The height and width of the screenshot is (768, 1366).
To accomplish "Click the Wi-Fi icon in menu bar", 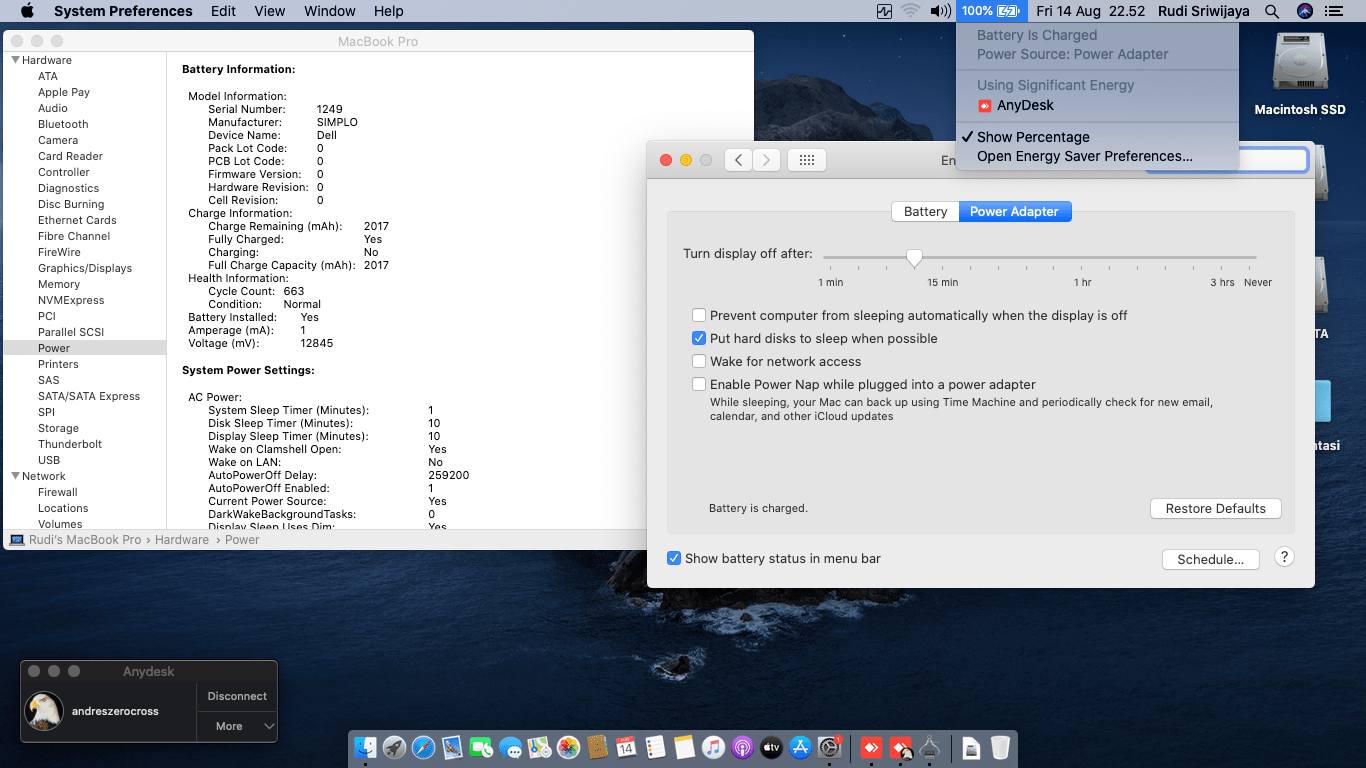I will click(x=910, y=11).
